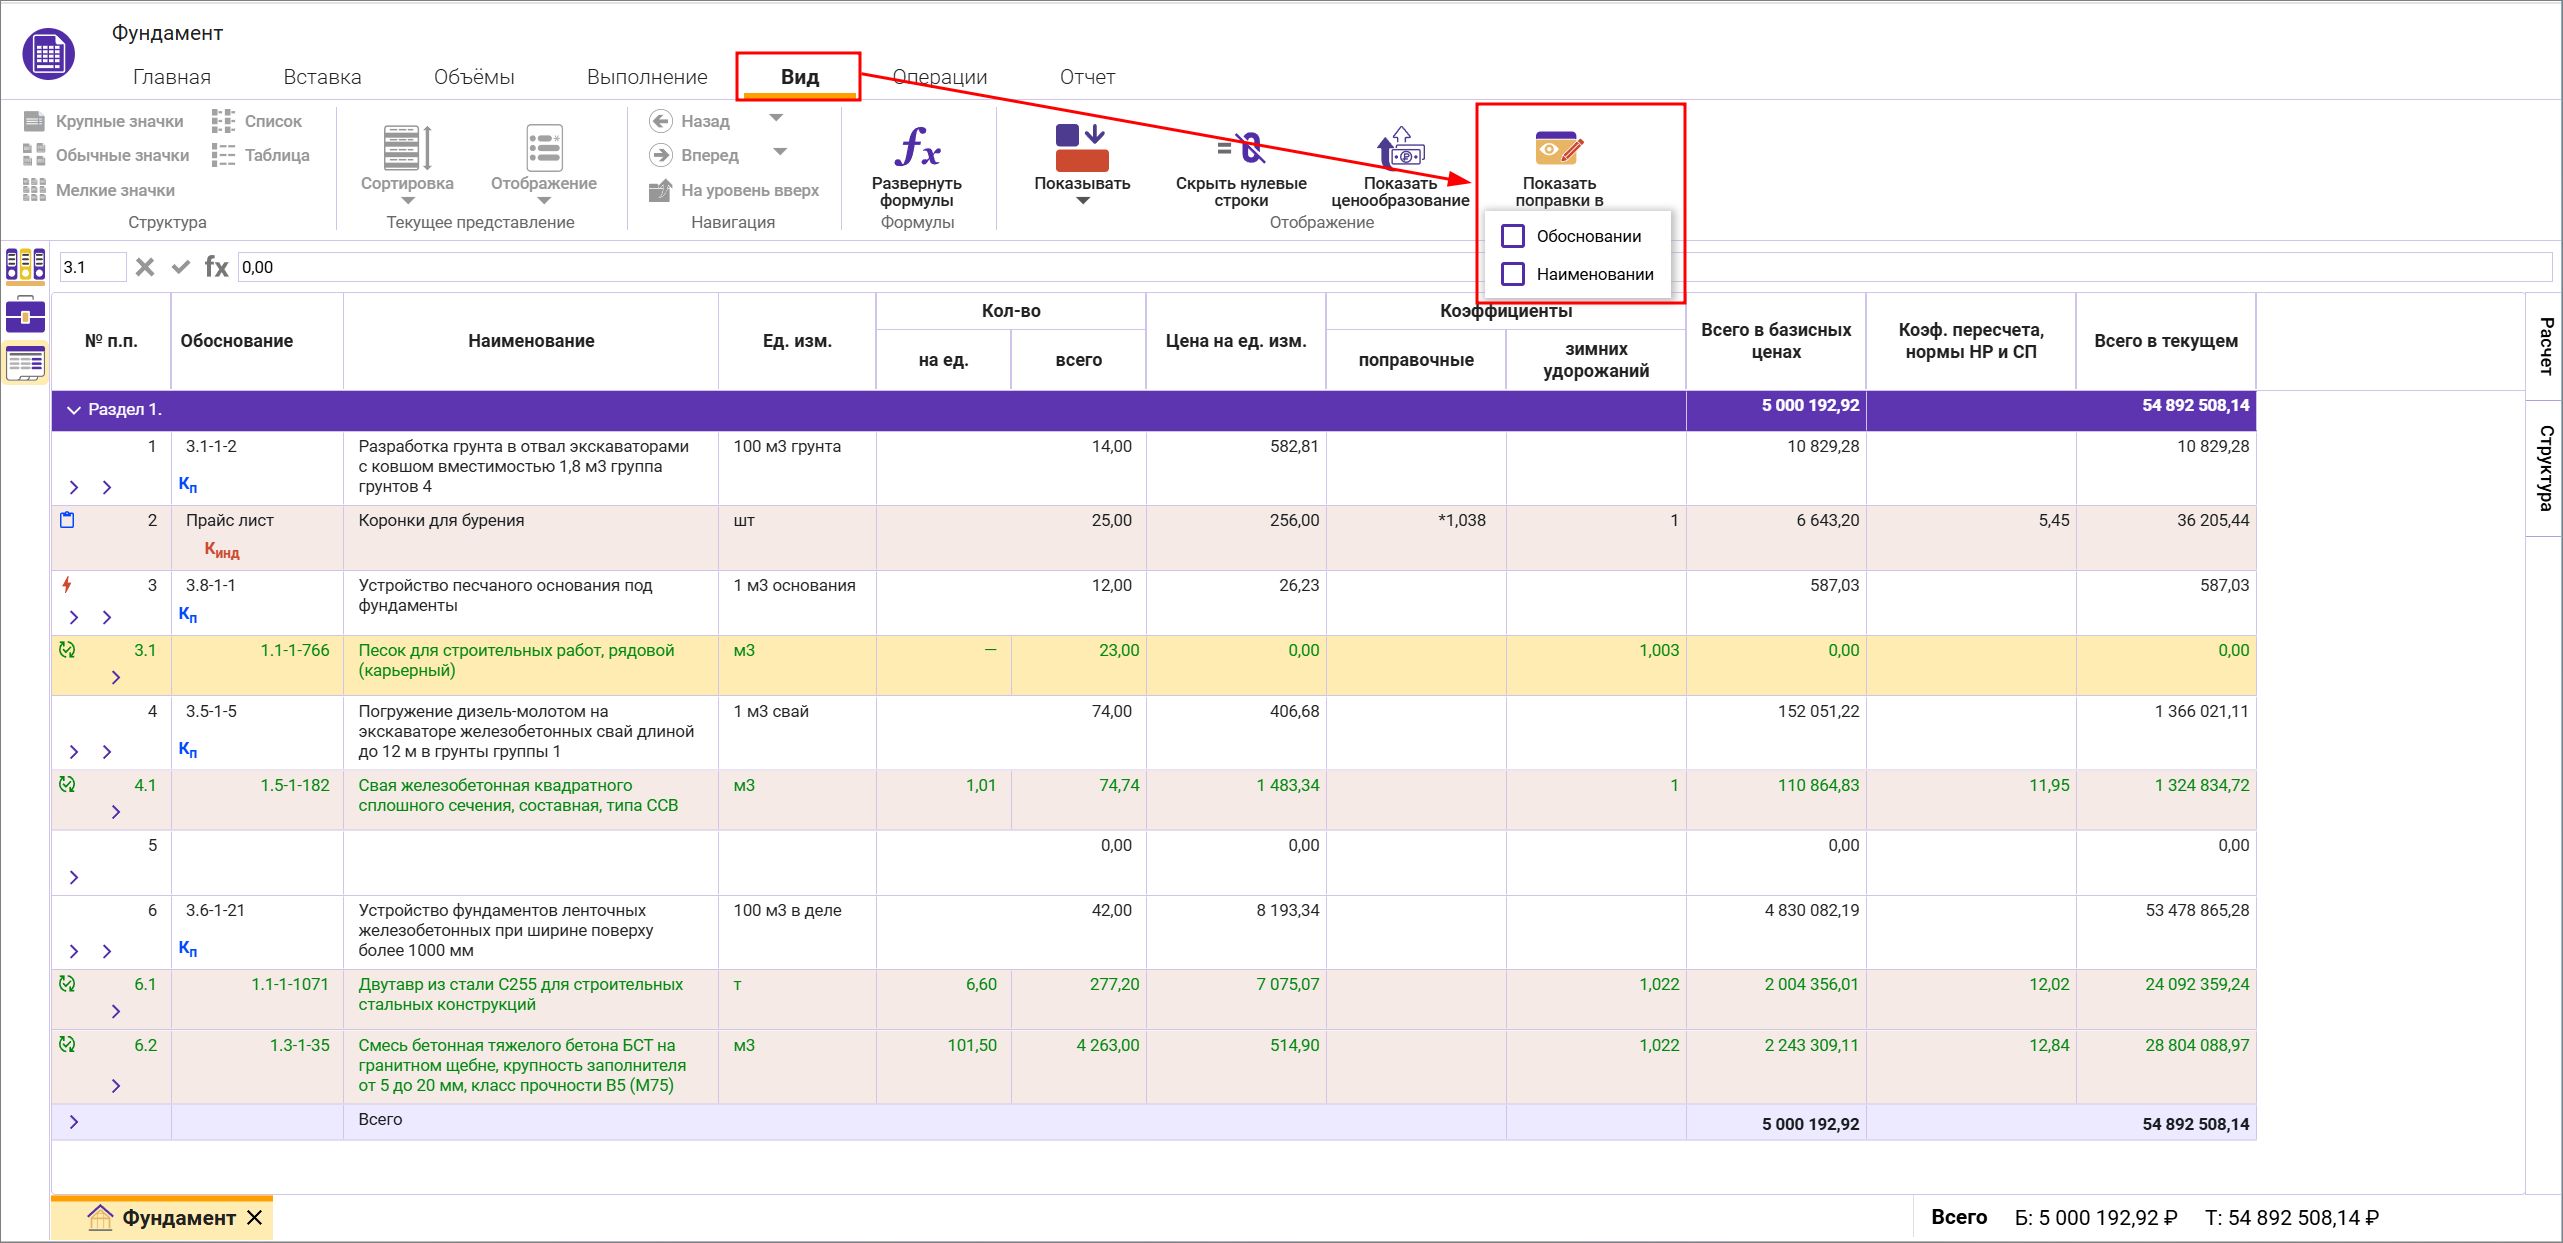Check the Обосновании checkbox

coord(1513,236)
